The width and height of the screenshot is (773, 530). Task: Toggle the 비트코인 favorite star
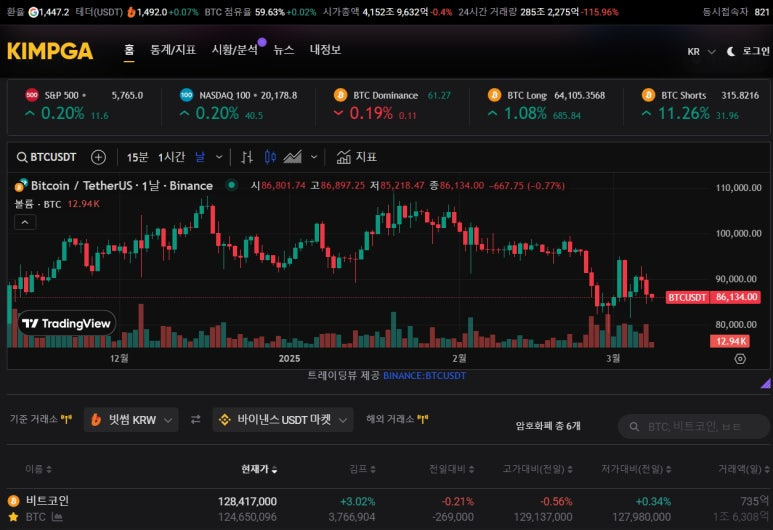pyautogui.click(x=13, y=517)
